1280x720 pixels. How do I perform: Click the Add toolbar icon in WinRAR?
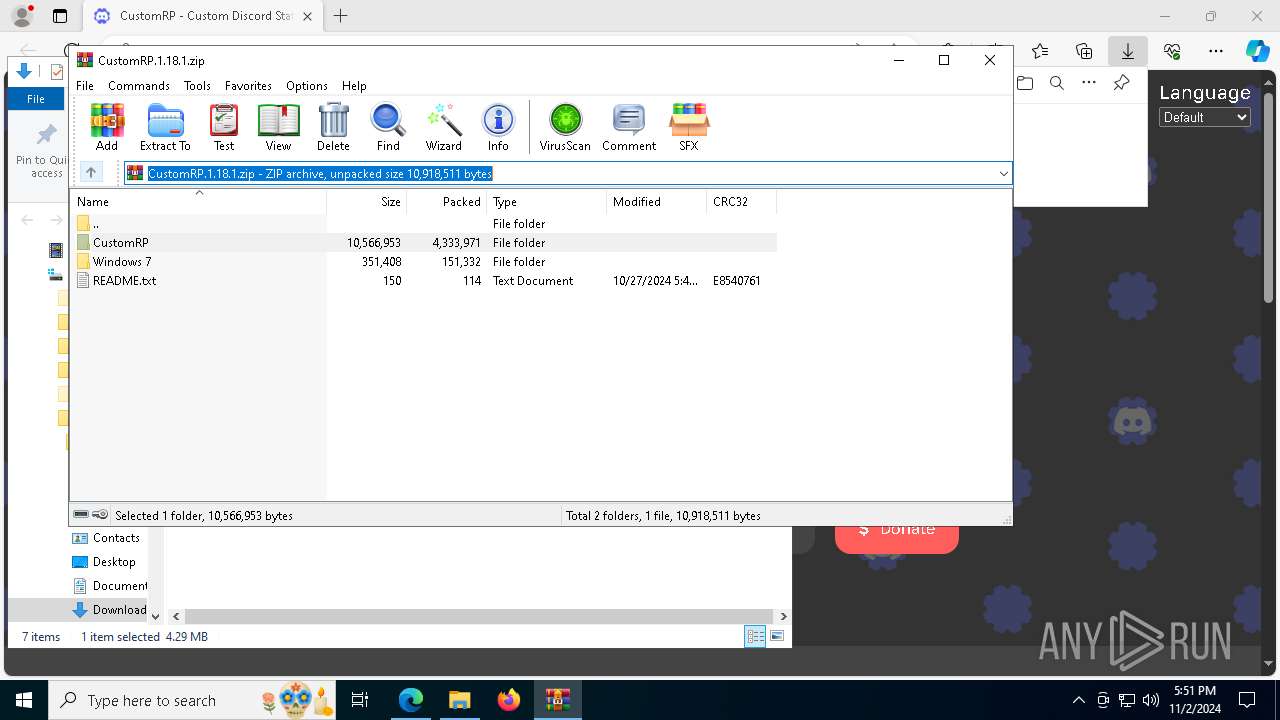(x=107, y=127)
